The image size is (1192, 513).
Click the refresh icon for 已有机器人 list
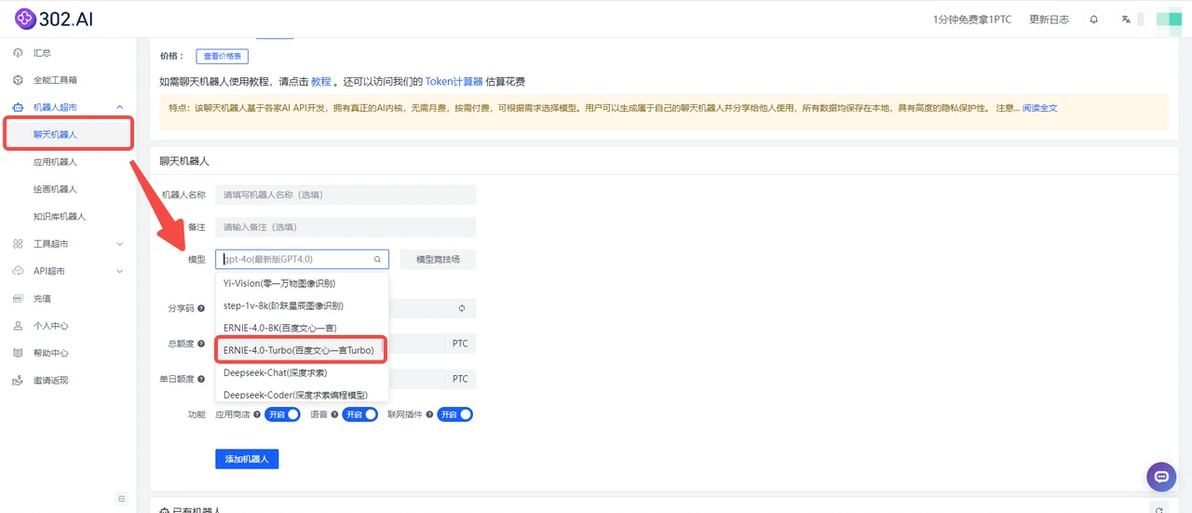[1159, 511]
